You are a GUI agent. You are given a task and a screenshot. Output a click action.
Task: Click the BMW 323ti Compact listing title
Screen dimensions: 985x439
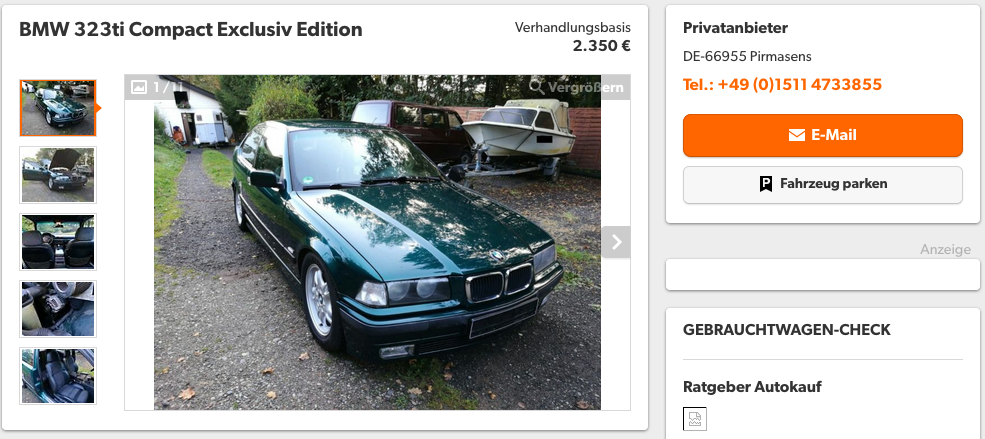[x=191, y=30]
